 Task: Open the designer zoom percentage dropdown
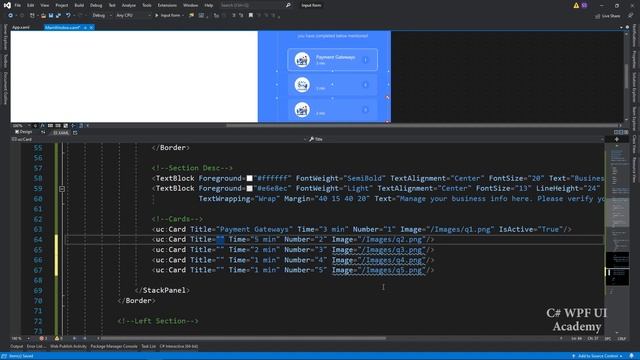[x=21, y=126]
